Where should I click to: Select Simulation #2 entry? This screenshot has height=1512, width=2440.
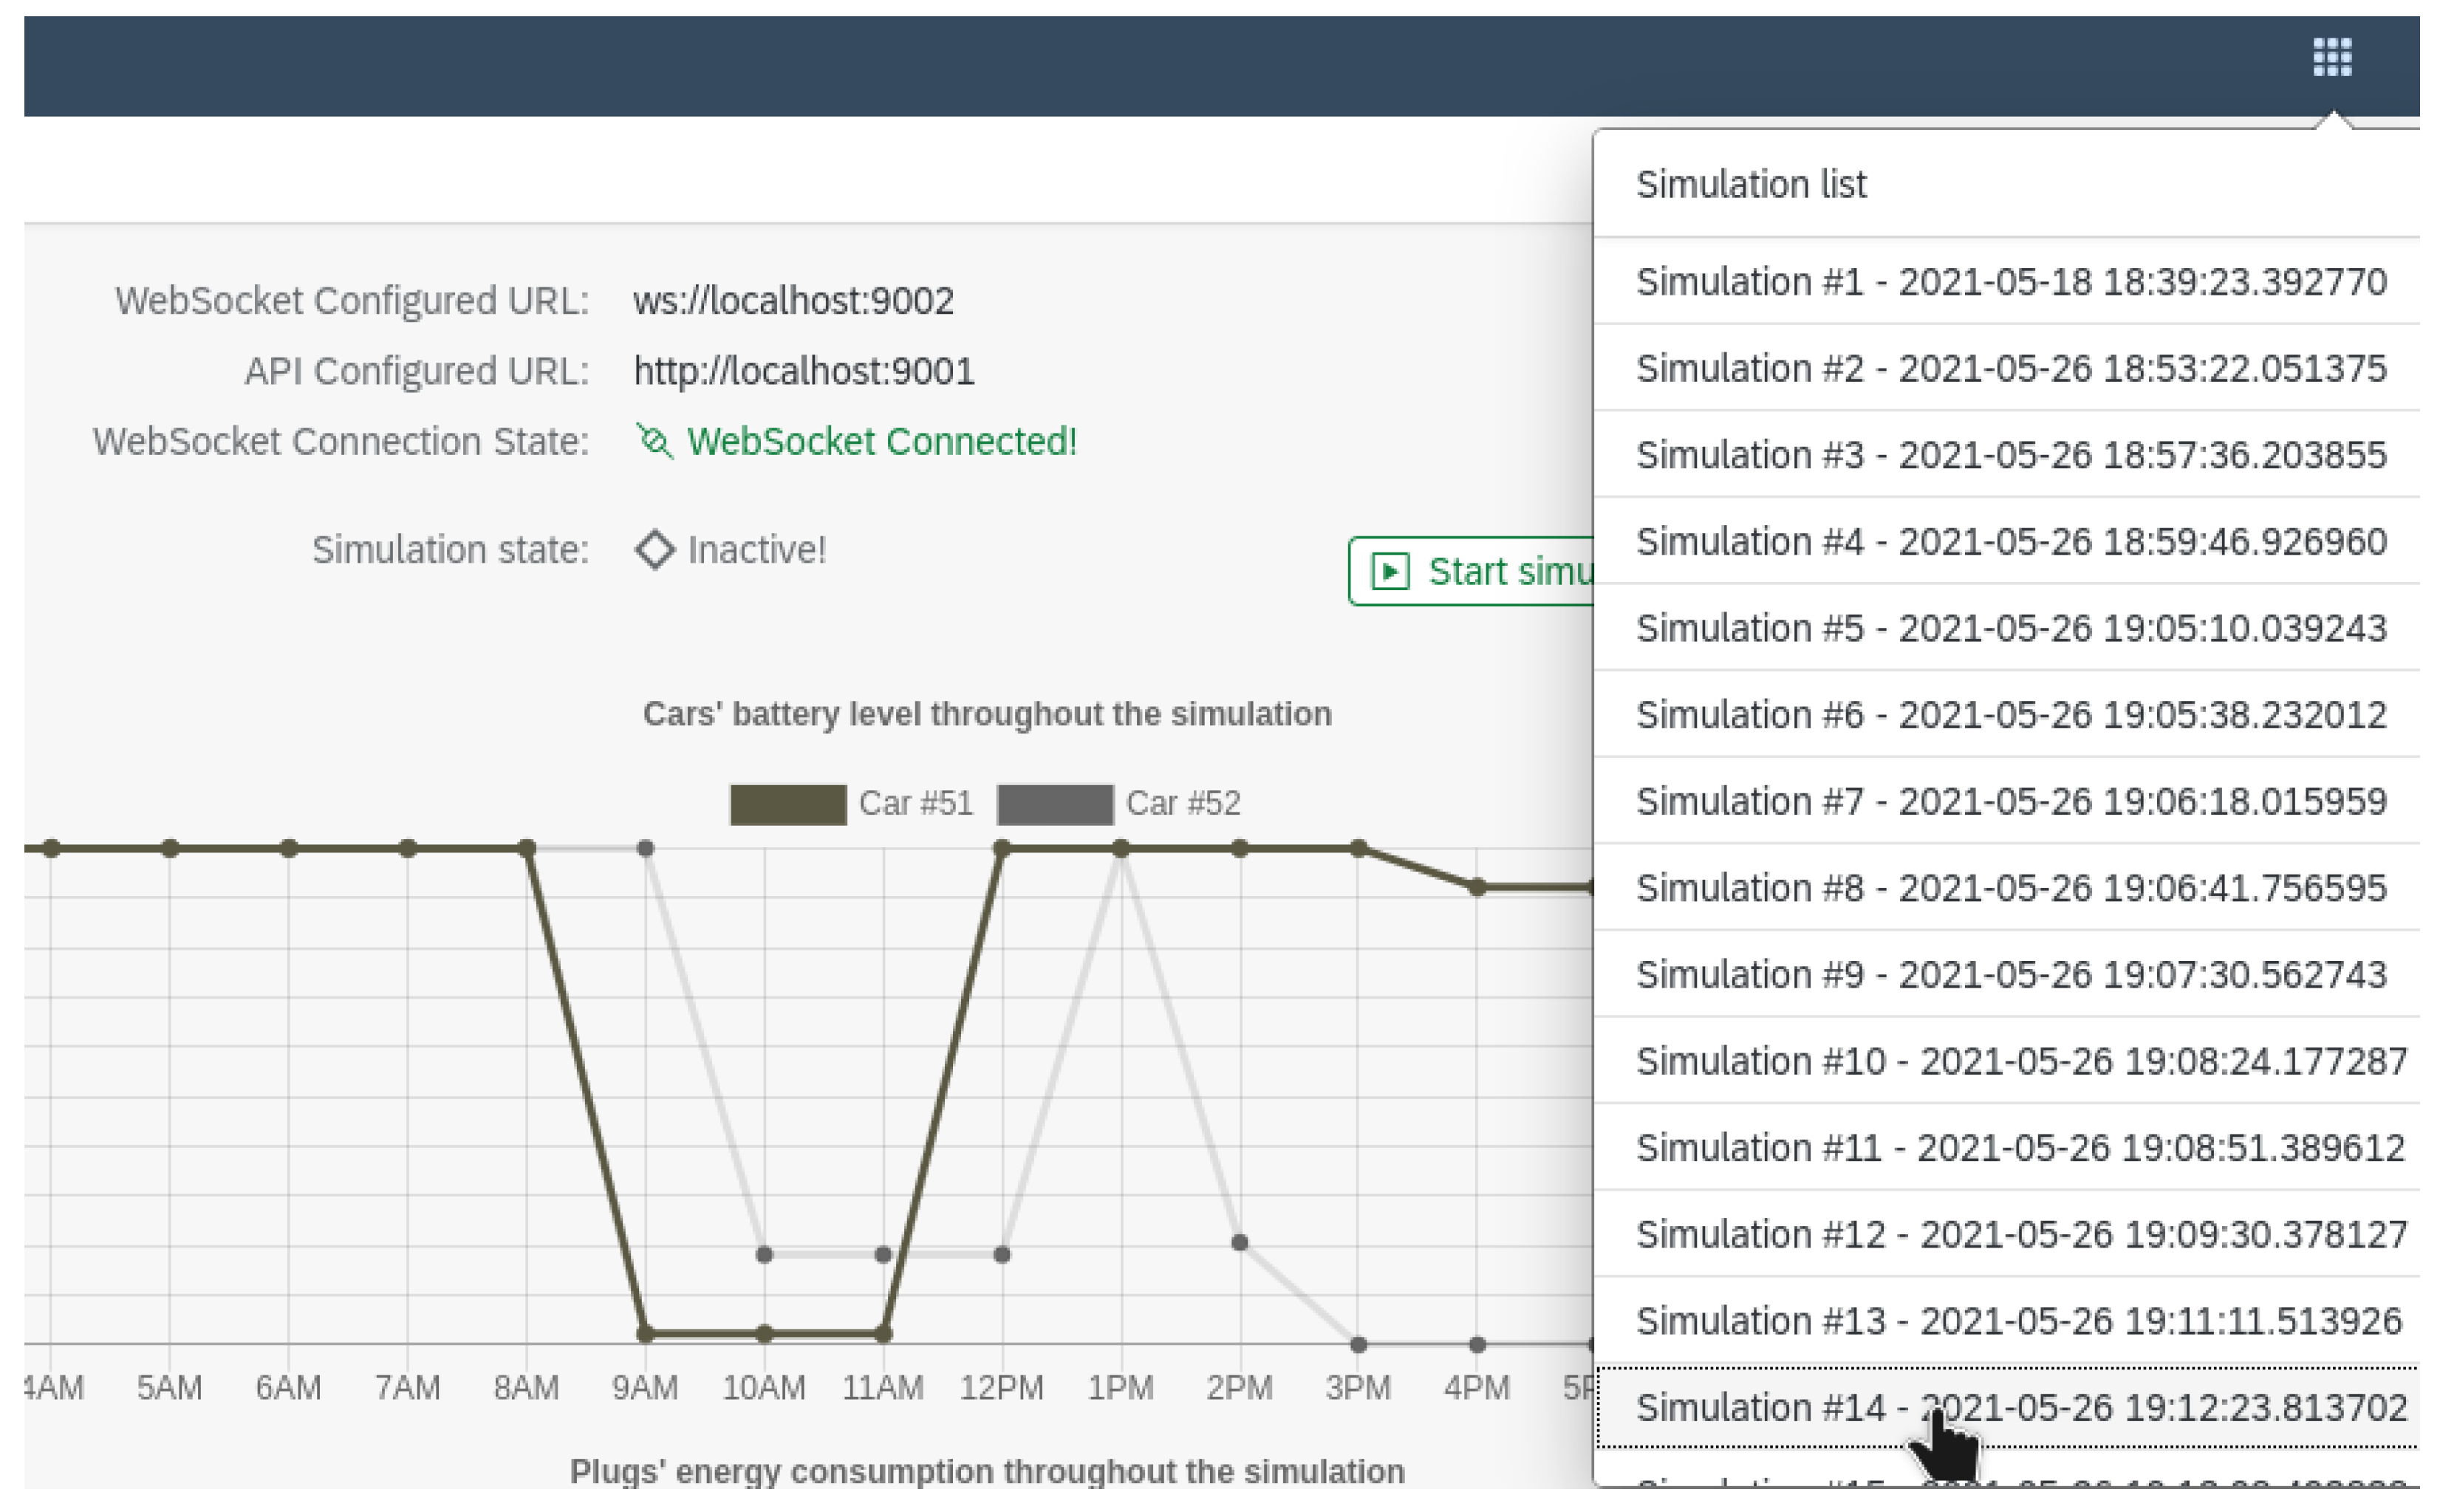click(2010, 369)
